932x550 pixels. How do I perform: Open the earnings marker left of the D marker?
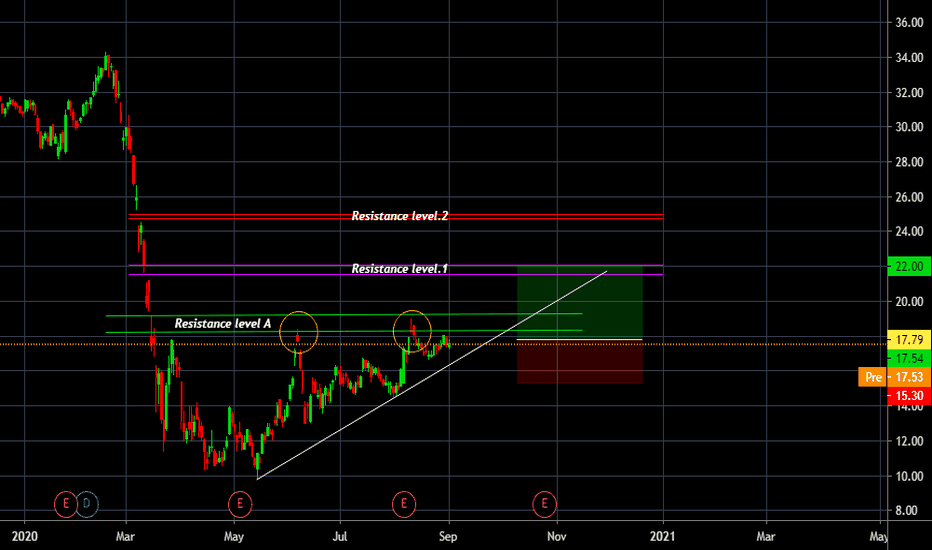65,504
